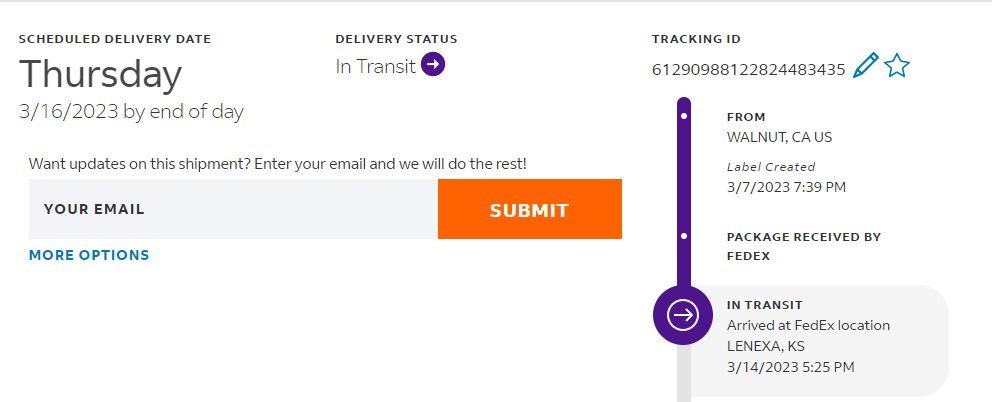Click the In Transit delivery status text
The width and height of the screenshot is (992, 402).
375,67
